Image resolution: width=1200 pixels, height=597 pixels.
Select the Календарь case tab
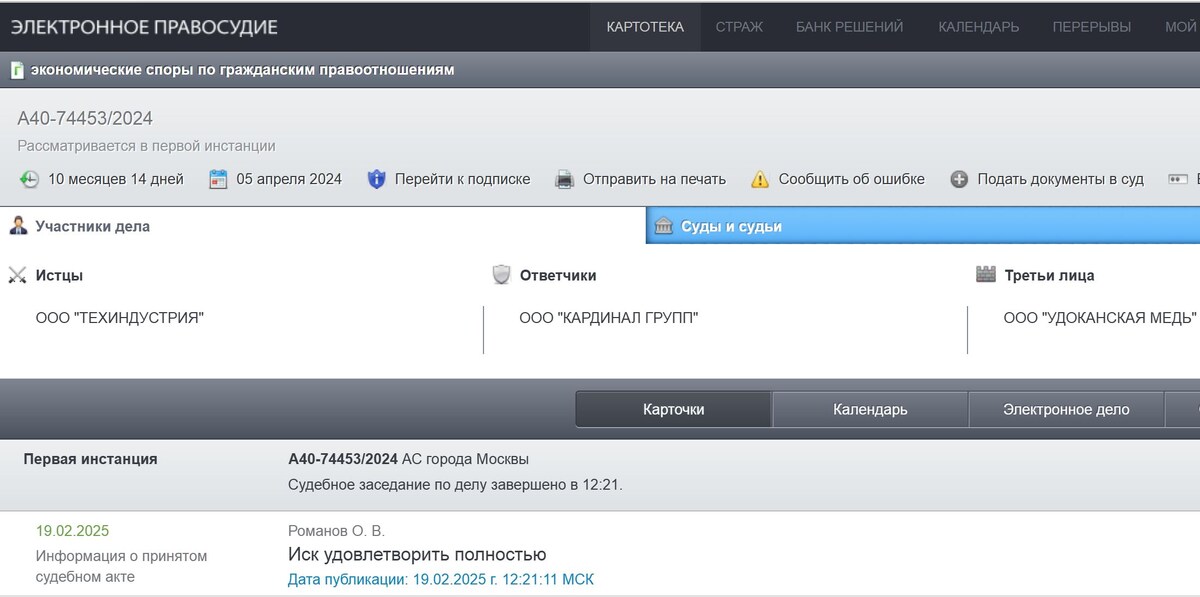(x=870, y=409)
